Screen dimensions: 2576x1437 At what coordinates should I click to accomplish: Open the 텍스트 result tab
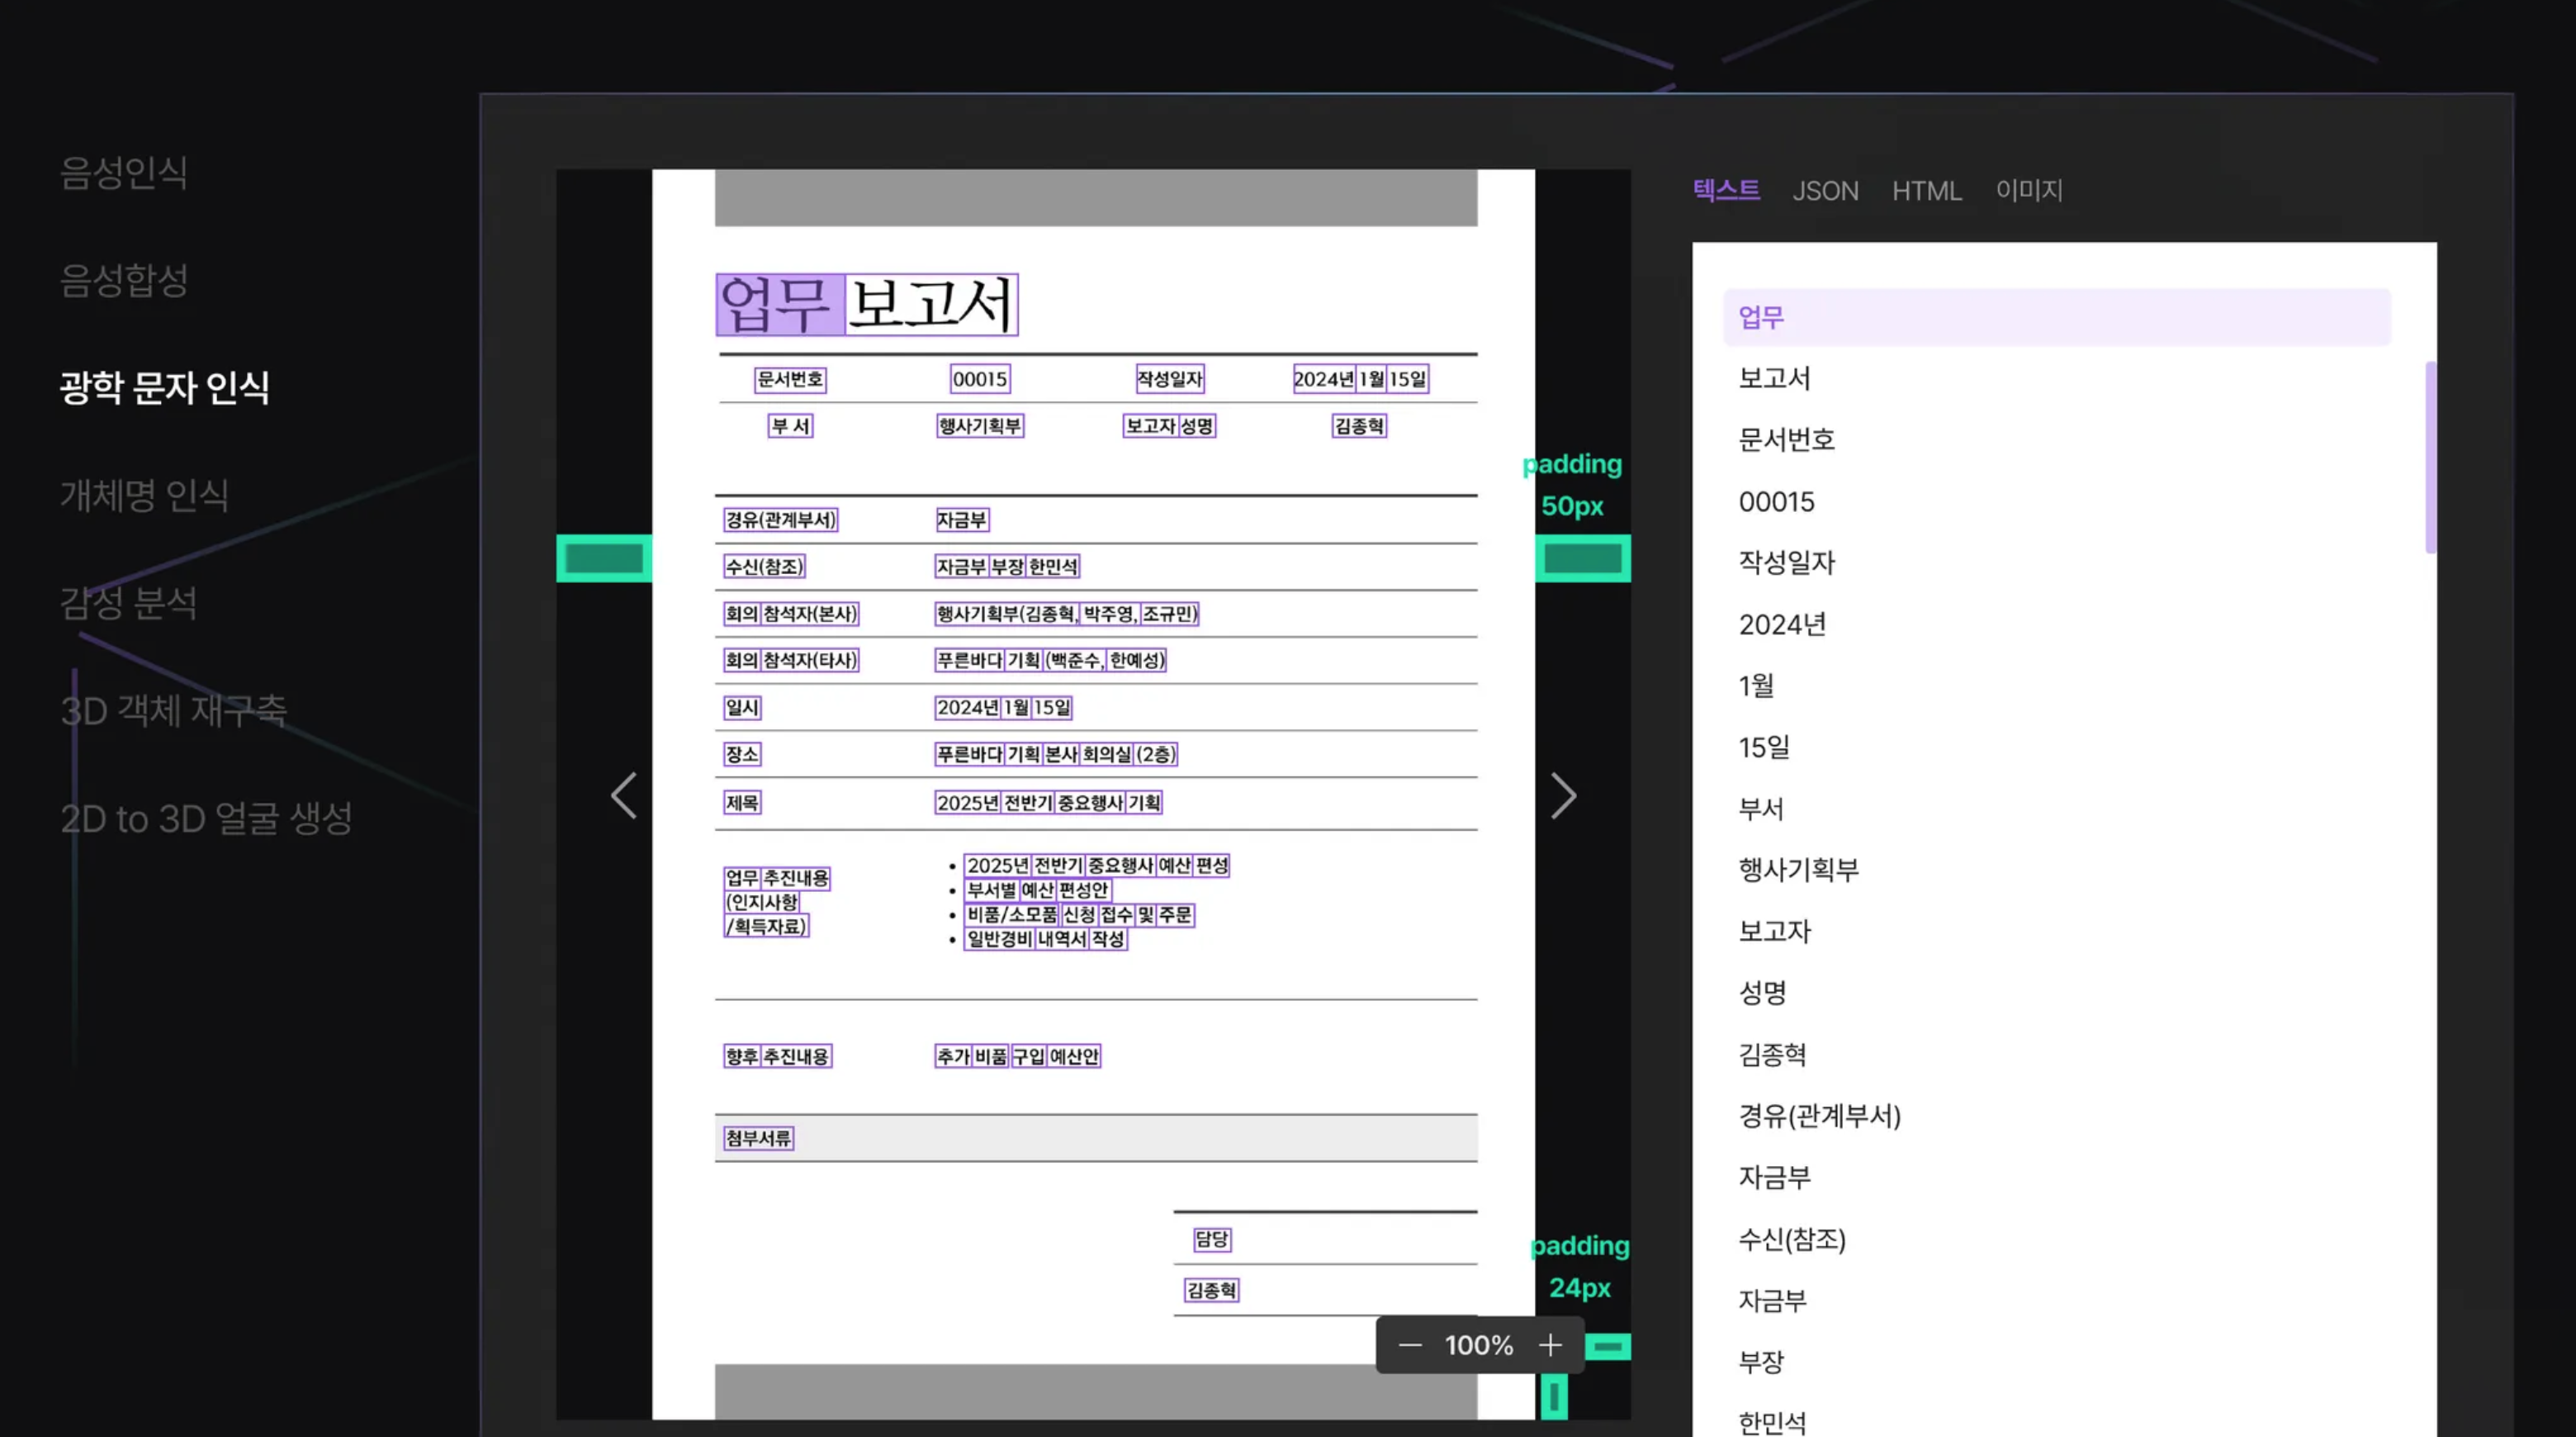point(1726,190)
